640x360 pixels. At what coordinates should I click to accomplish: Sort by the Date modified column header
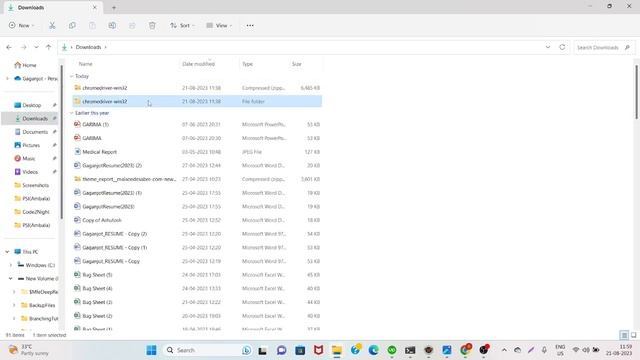(x=209, y=64)
